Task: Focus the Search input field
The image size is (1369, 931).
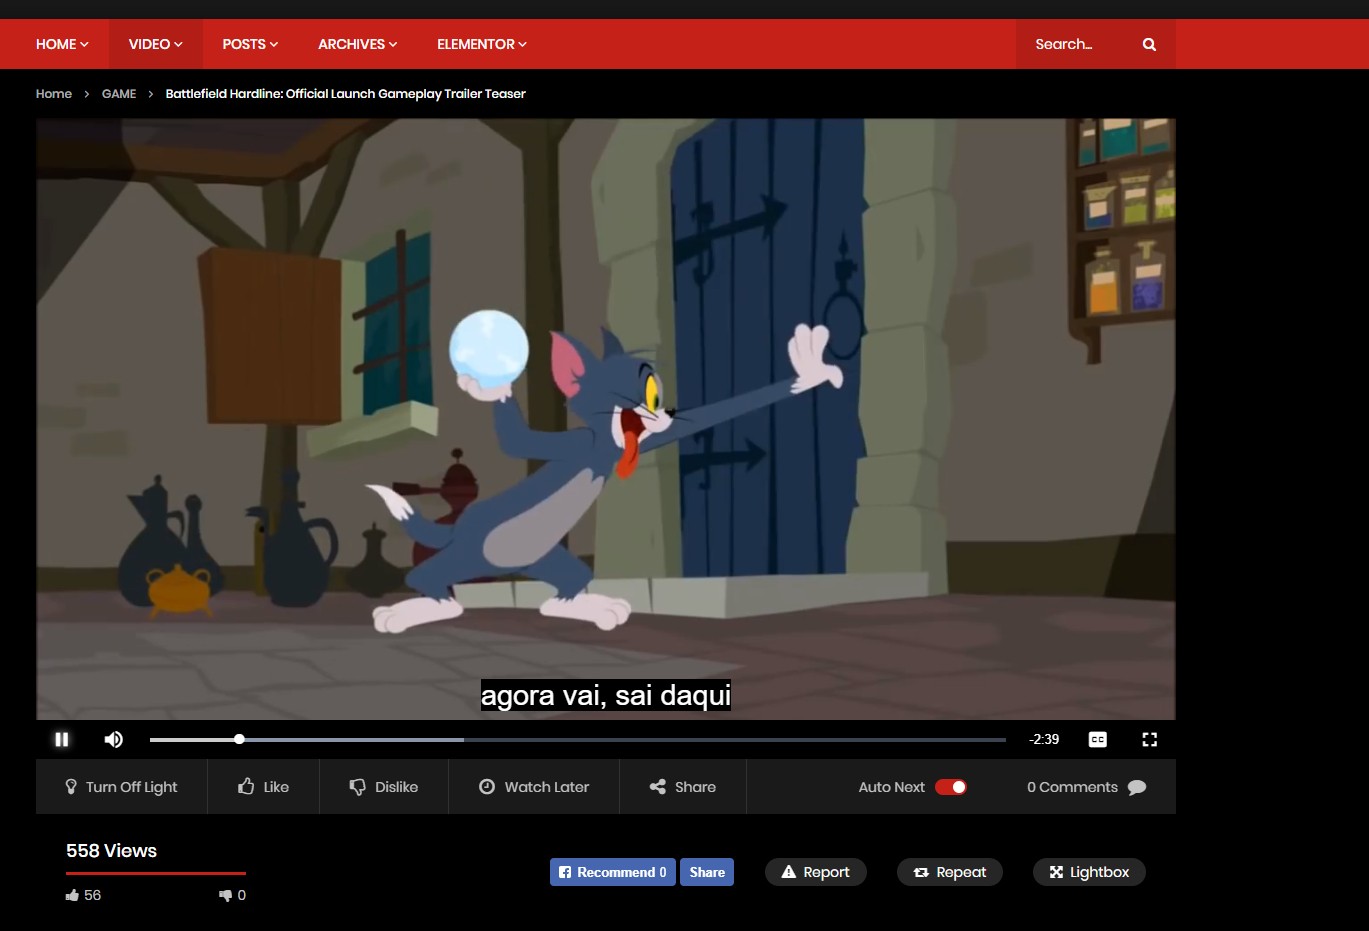Action: point(1076,44)
